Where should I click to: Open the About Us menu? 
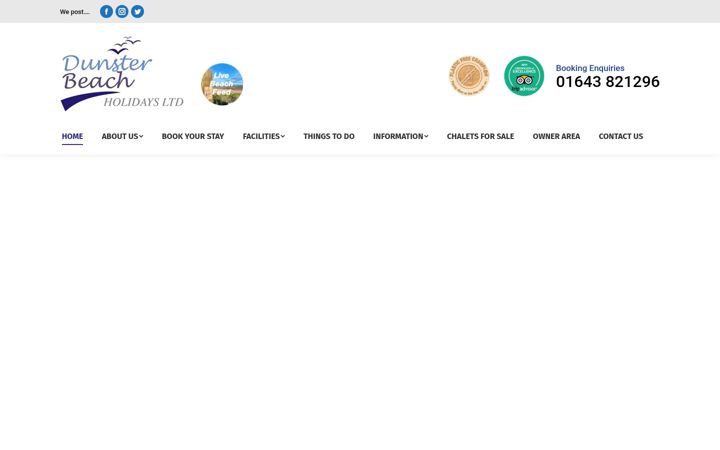[x=122, y=136]
